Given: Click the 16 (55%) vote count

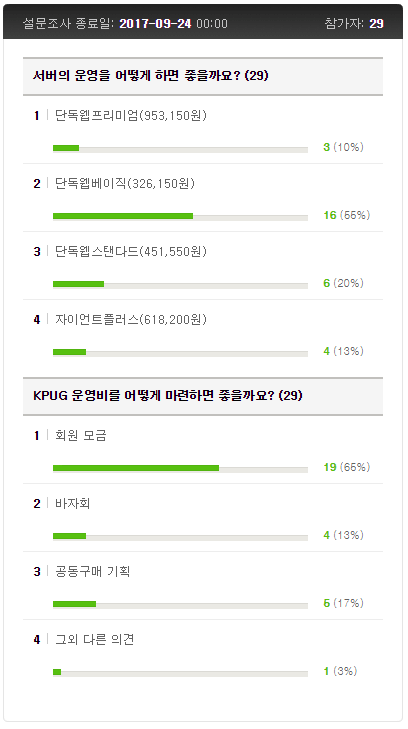Looking at the screenshot, I should [x=347, y=215].
